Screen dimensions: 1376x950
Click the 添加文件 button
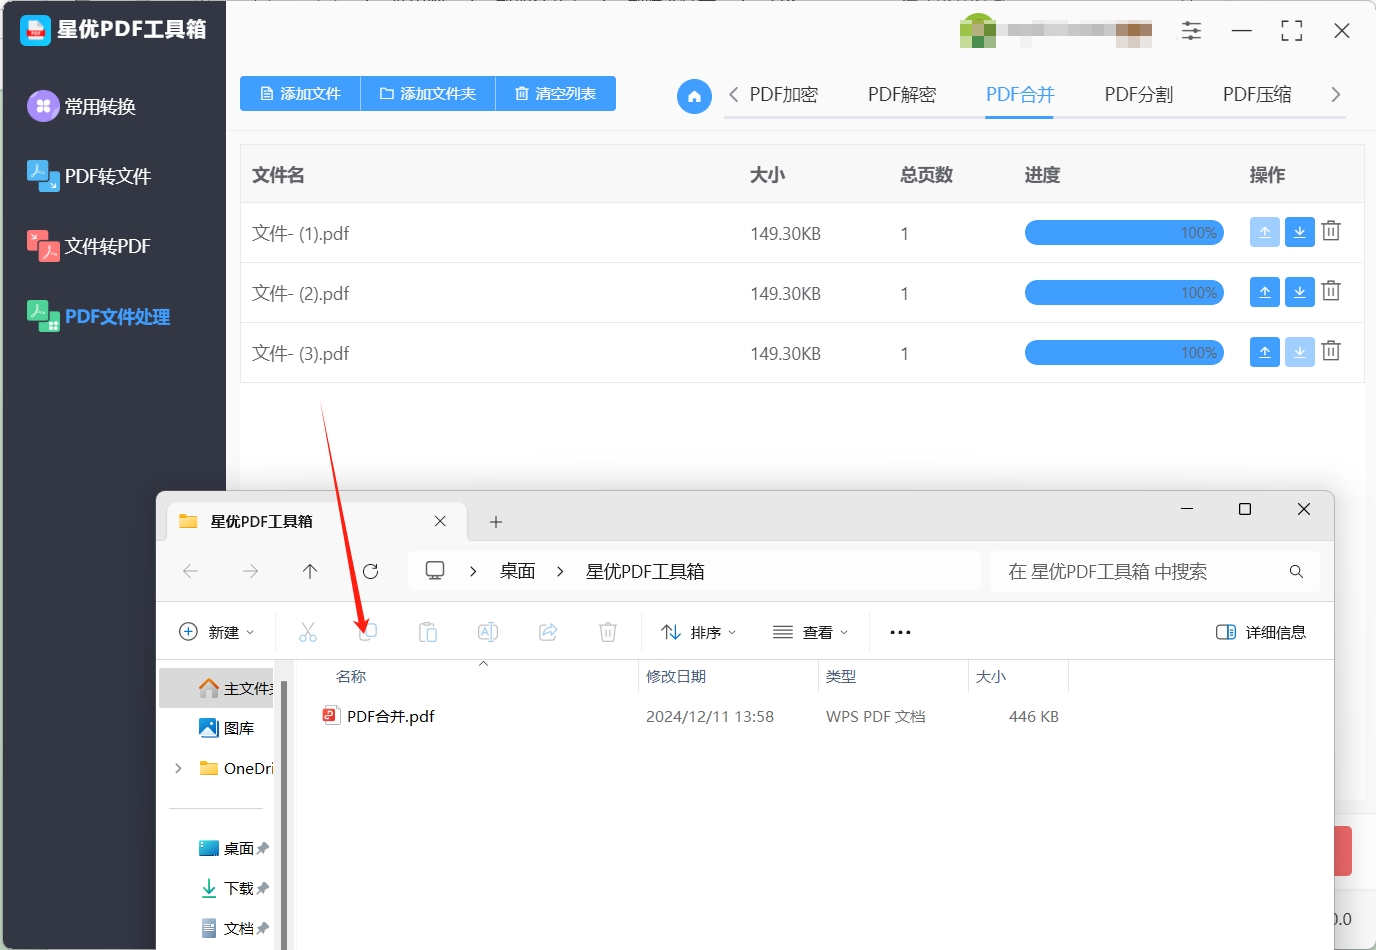(300, 93)
